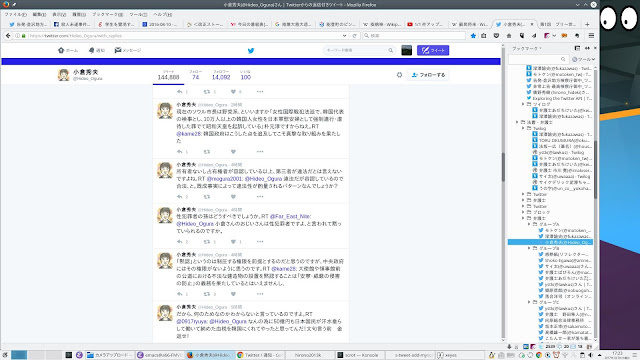Like the @Far_East_Nite tweet

(x=233, y=242)
